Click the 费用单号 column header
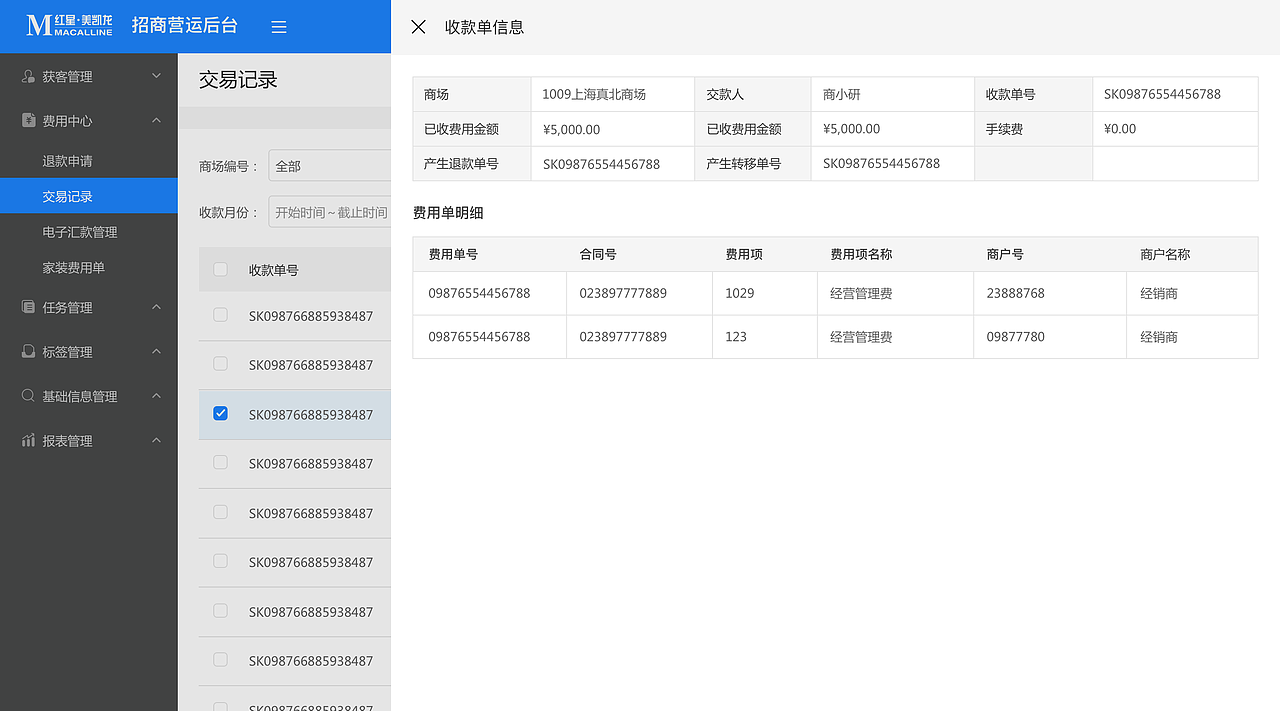This screenshot has height=711, width=1280. 453,254
